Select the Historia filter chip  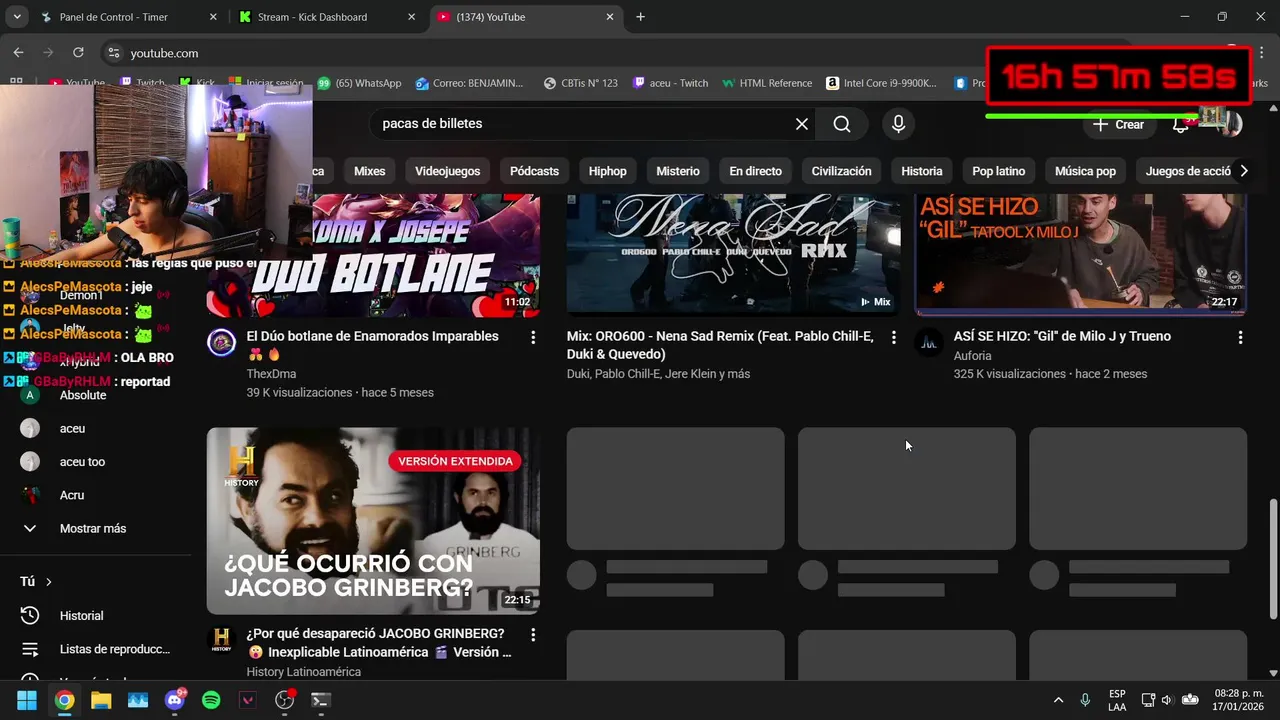(922, 171)
